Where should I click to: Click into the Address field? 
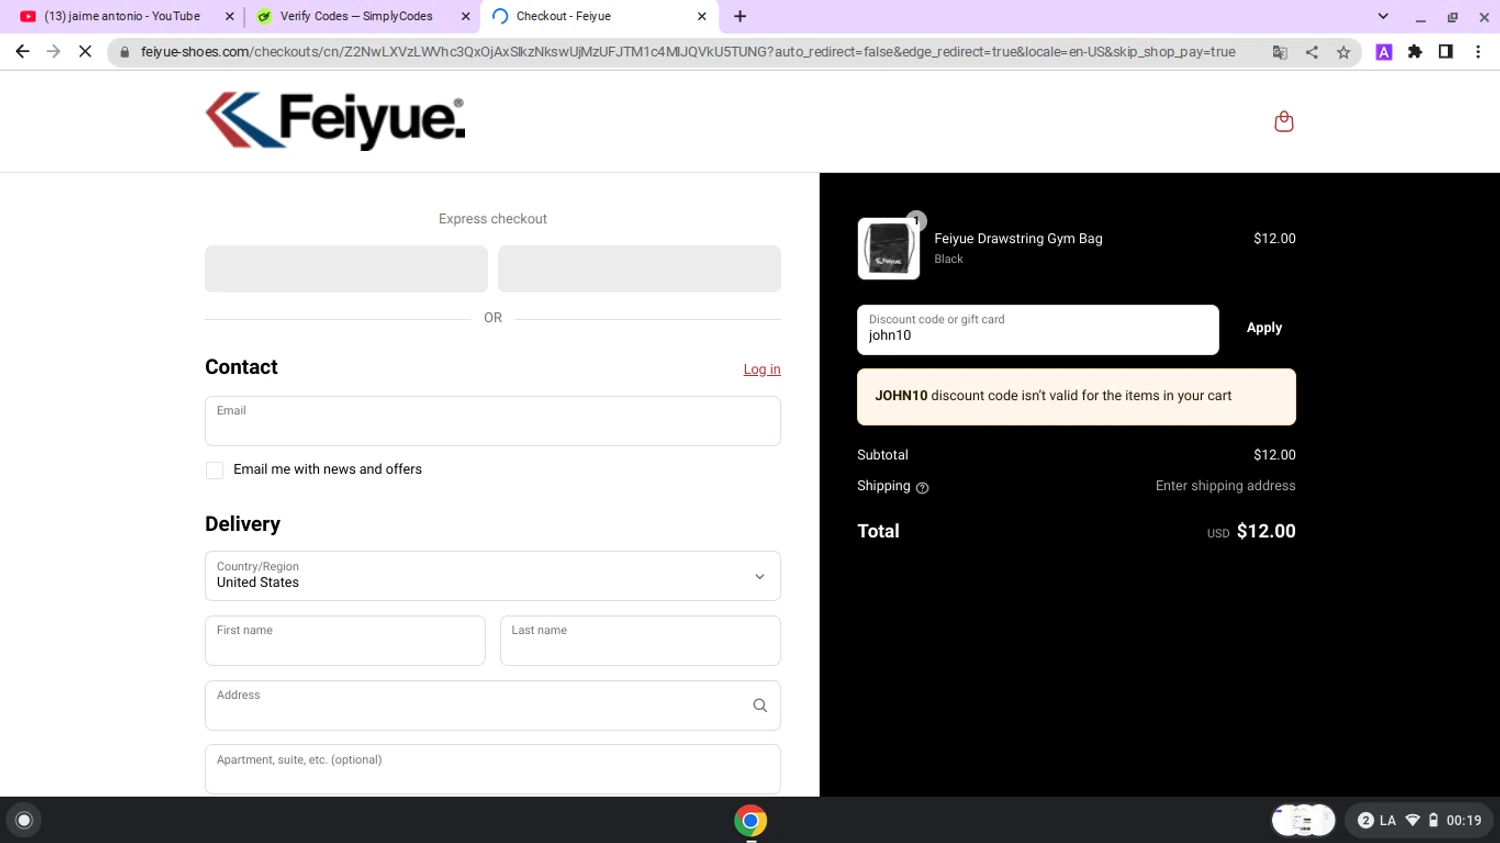coord(493,706)
